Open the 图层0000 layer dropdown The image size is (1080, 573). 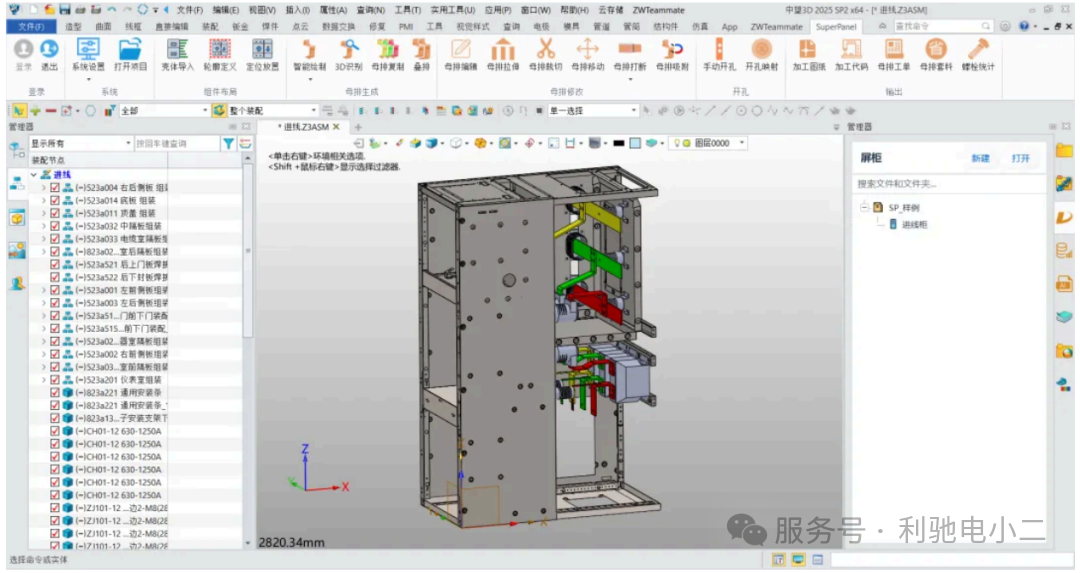click(709, 143)
